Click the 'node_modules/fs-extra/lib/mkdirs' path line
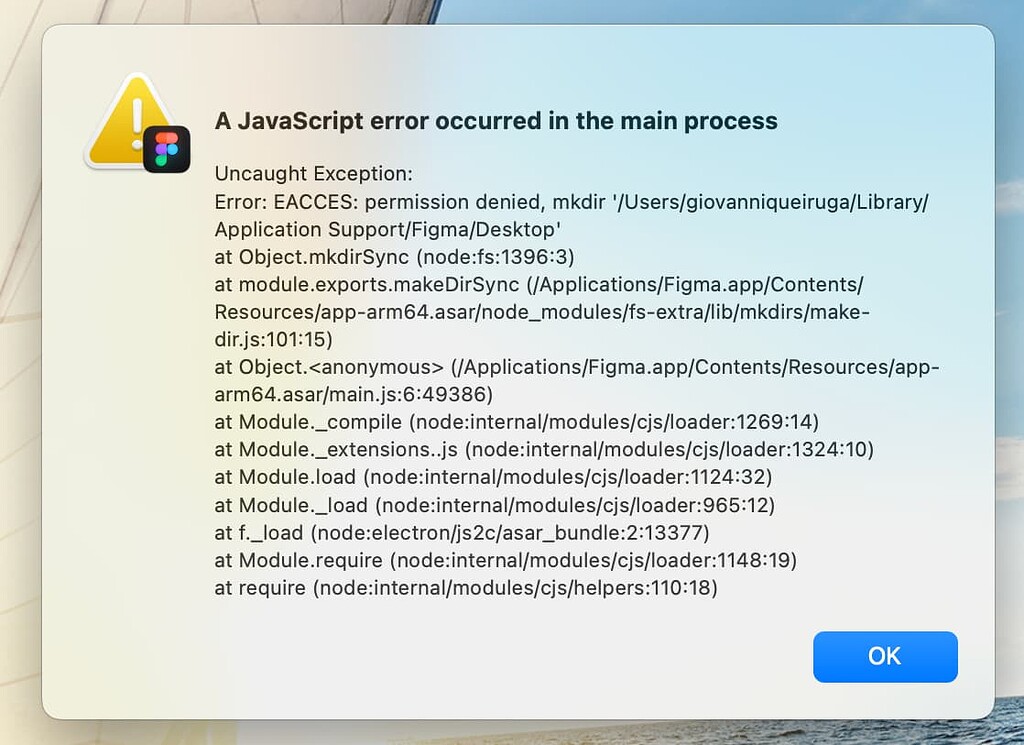 point(542,312)
